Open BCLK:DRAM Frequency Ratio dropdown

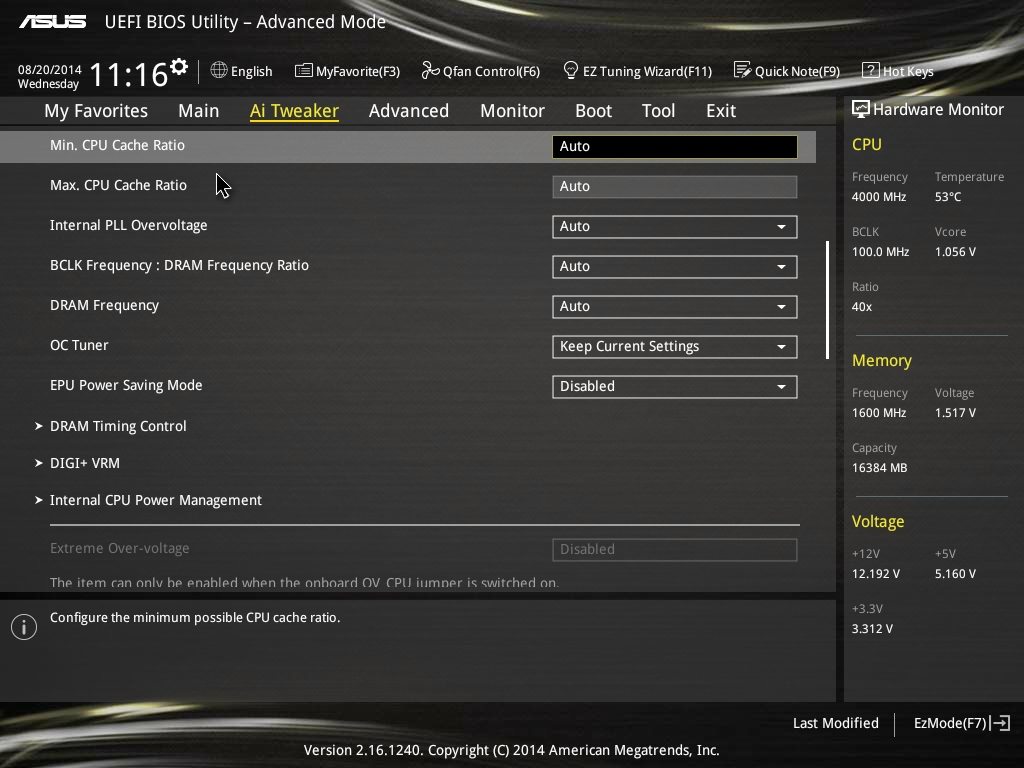(x=675, y=266)
